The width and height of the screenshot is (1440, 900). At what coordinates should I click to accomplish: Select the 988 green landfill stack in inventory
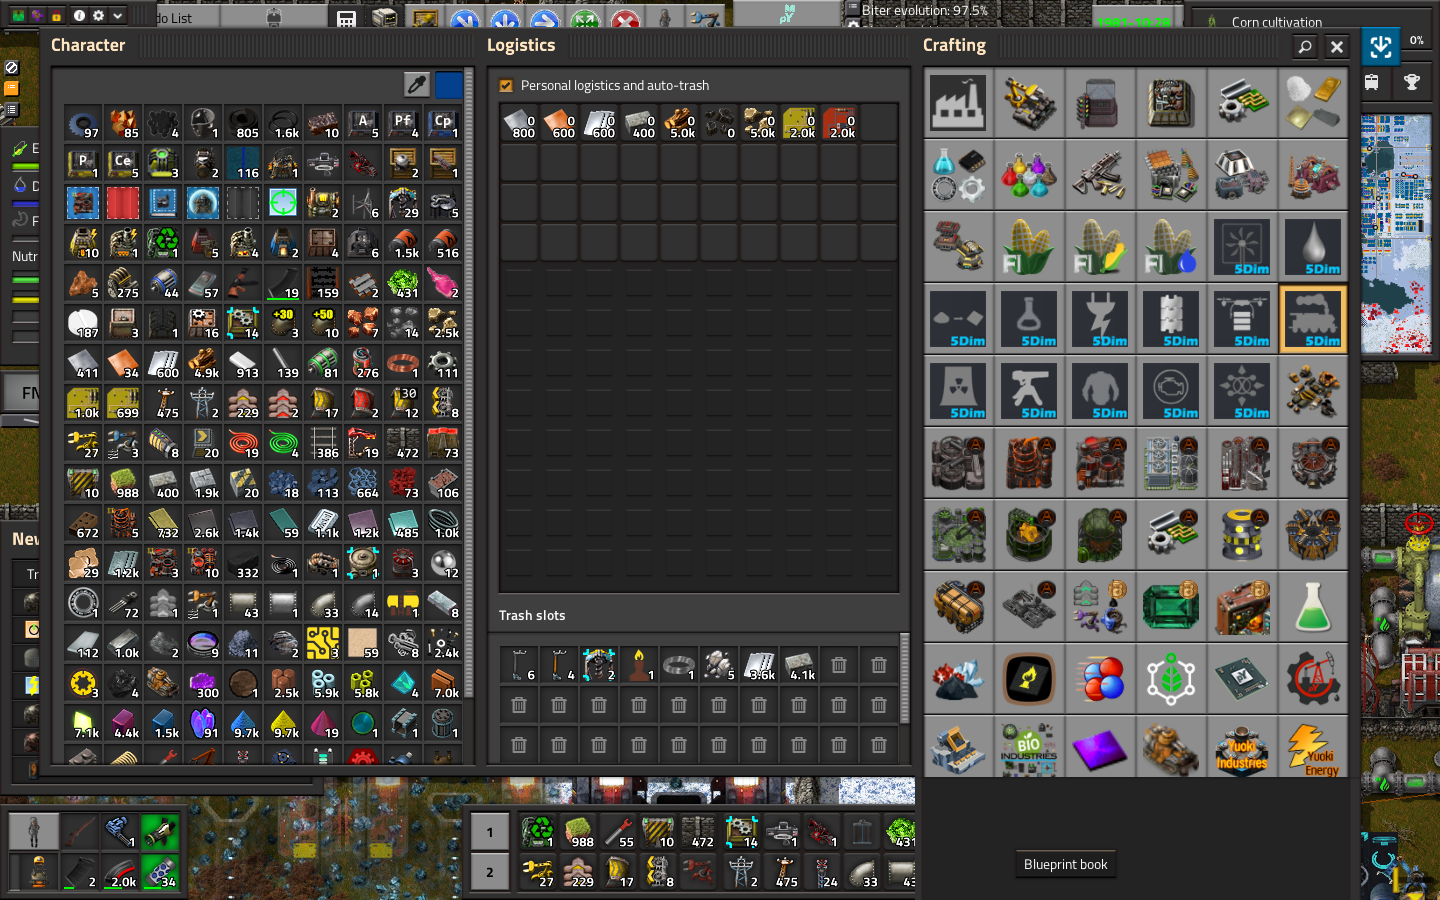(123, 483)
